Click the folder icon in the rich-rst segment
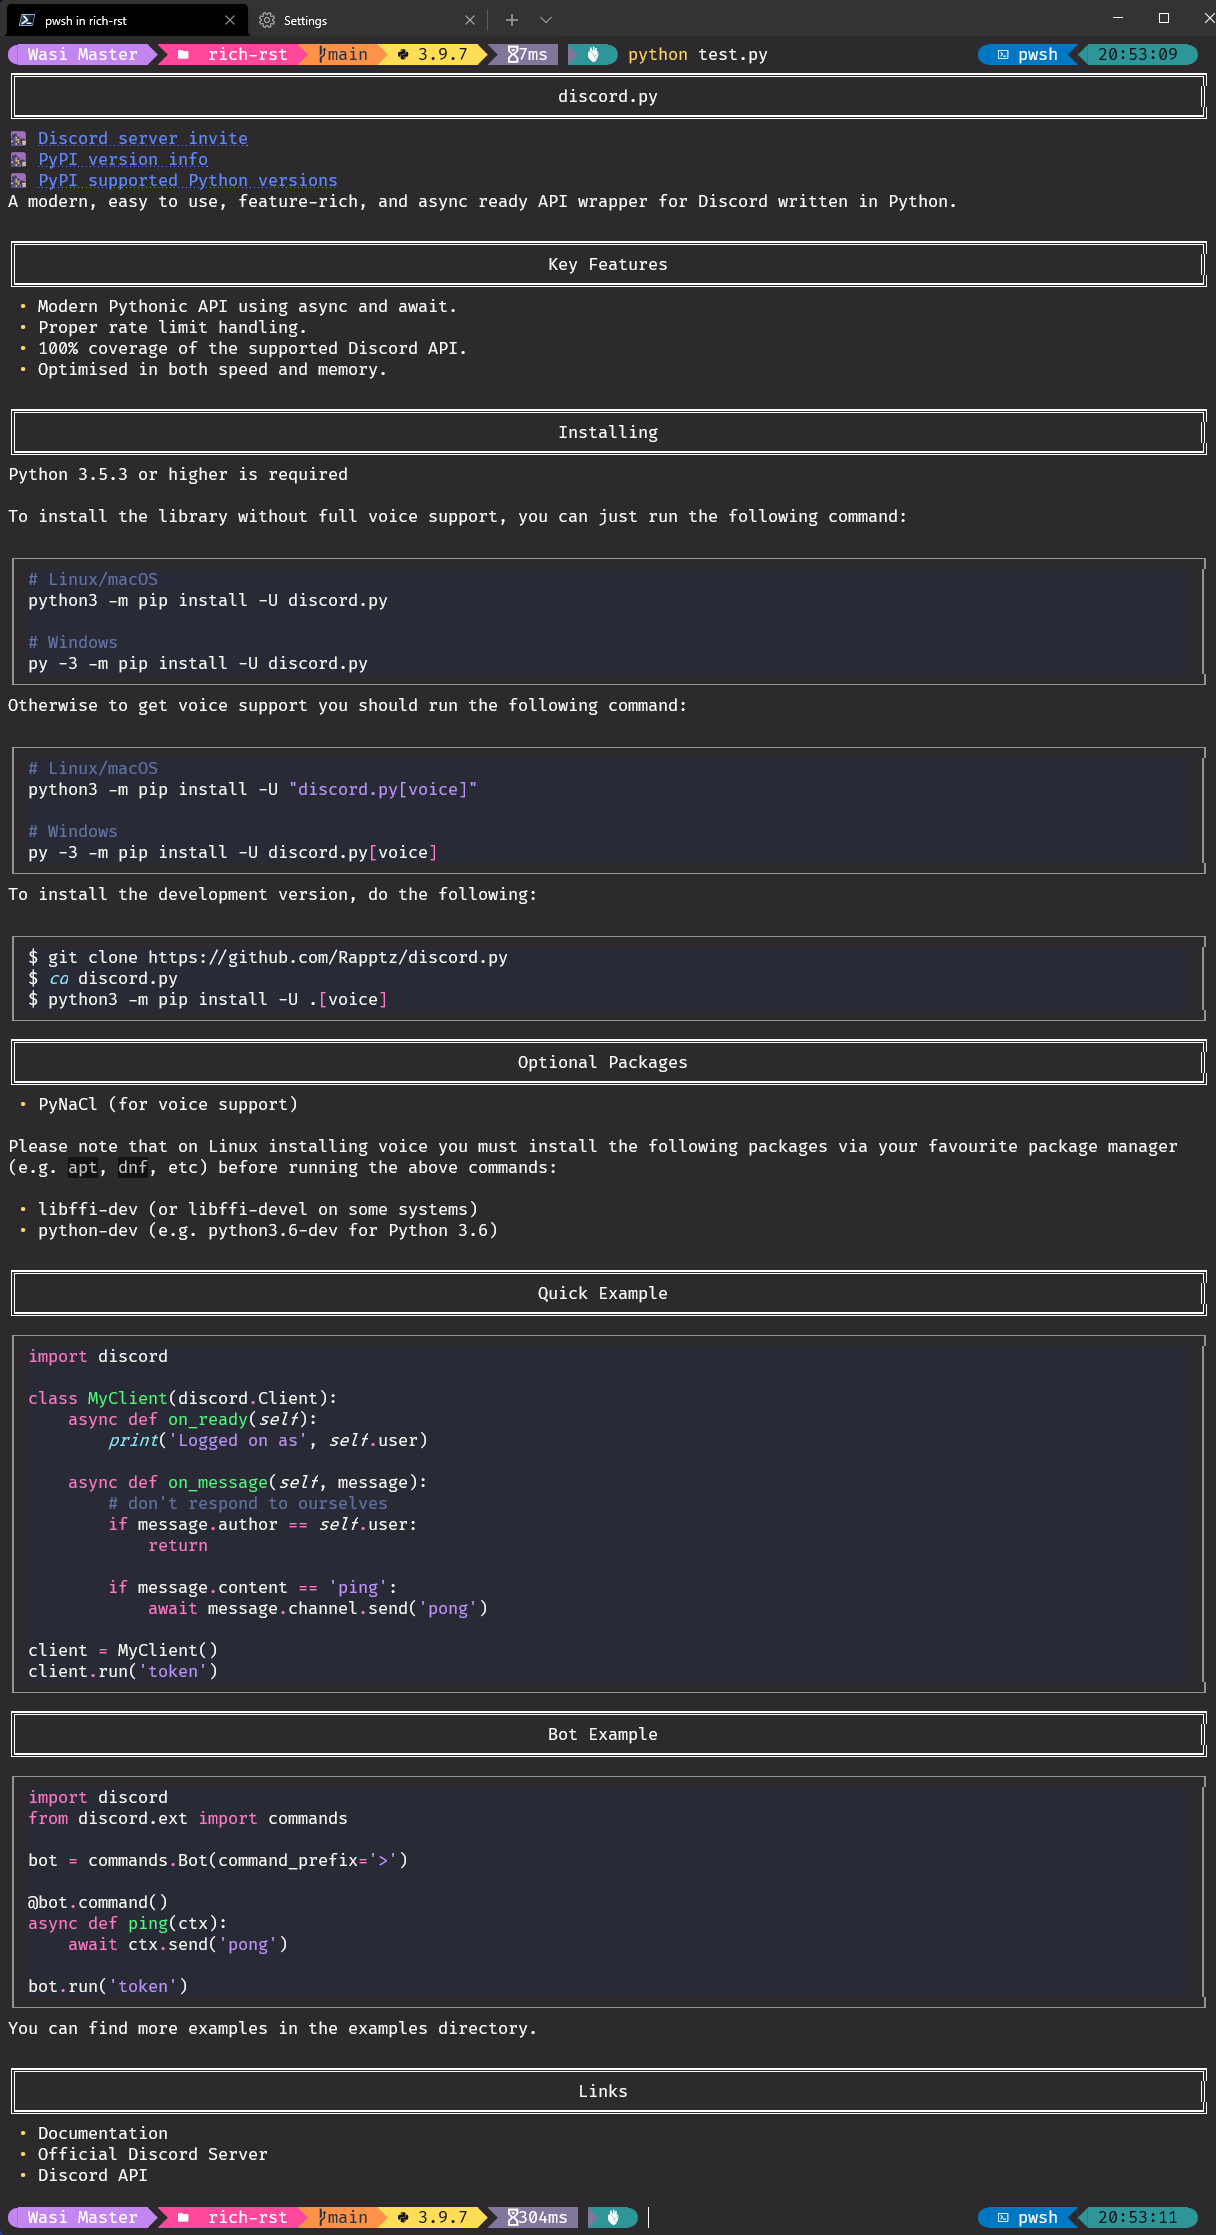Image resolution: width=1216 pixels, height=2235 pixels. 184,55
